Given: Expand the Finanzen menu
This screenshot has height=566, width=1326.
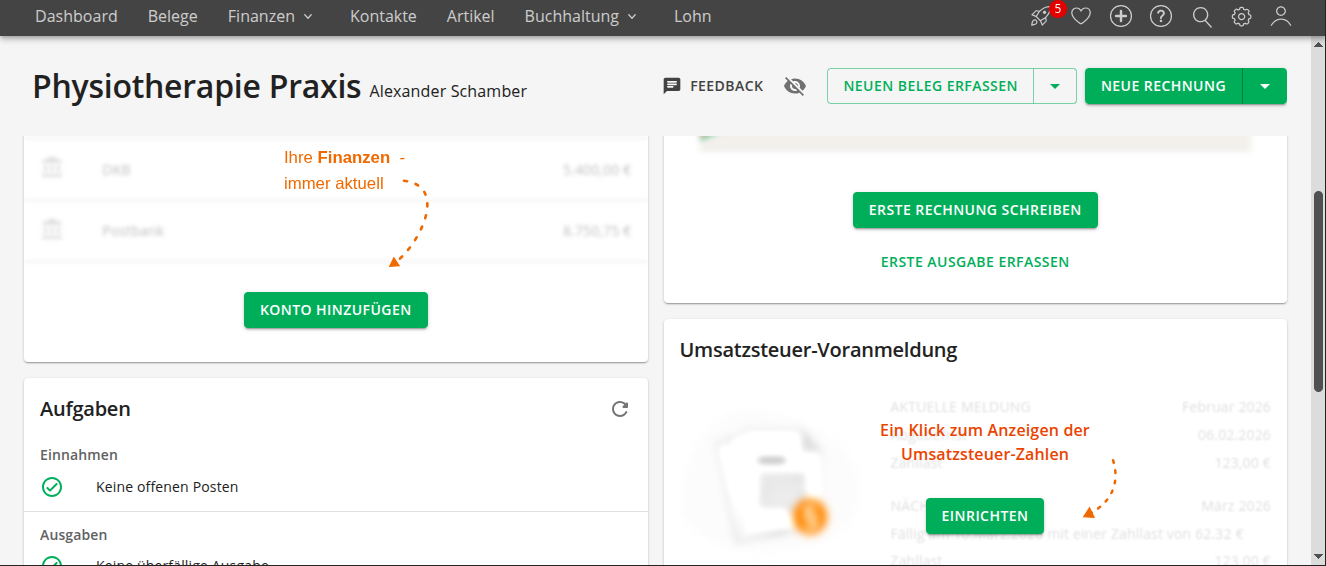Looking at the screenshot, I should 271,16.
